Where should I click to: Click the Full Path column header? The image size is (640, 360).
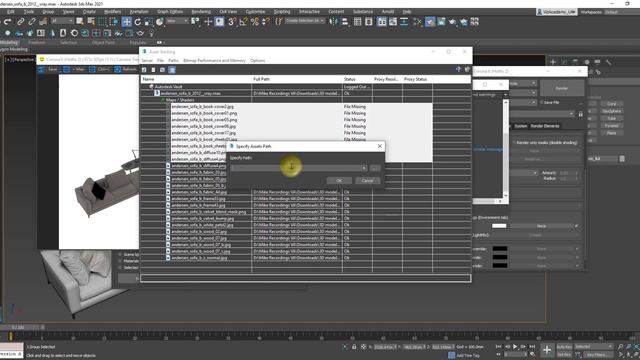pyautogui.click(x=297, y=79)
